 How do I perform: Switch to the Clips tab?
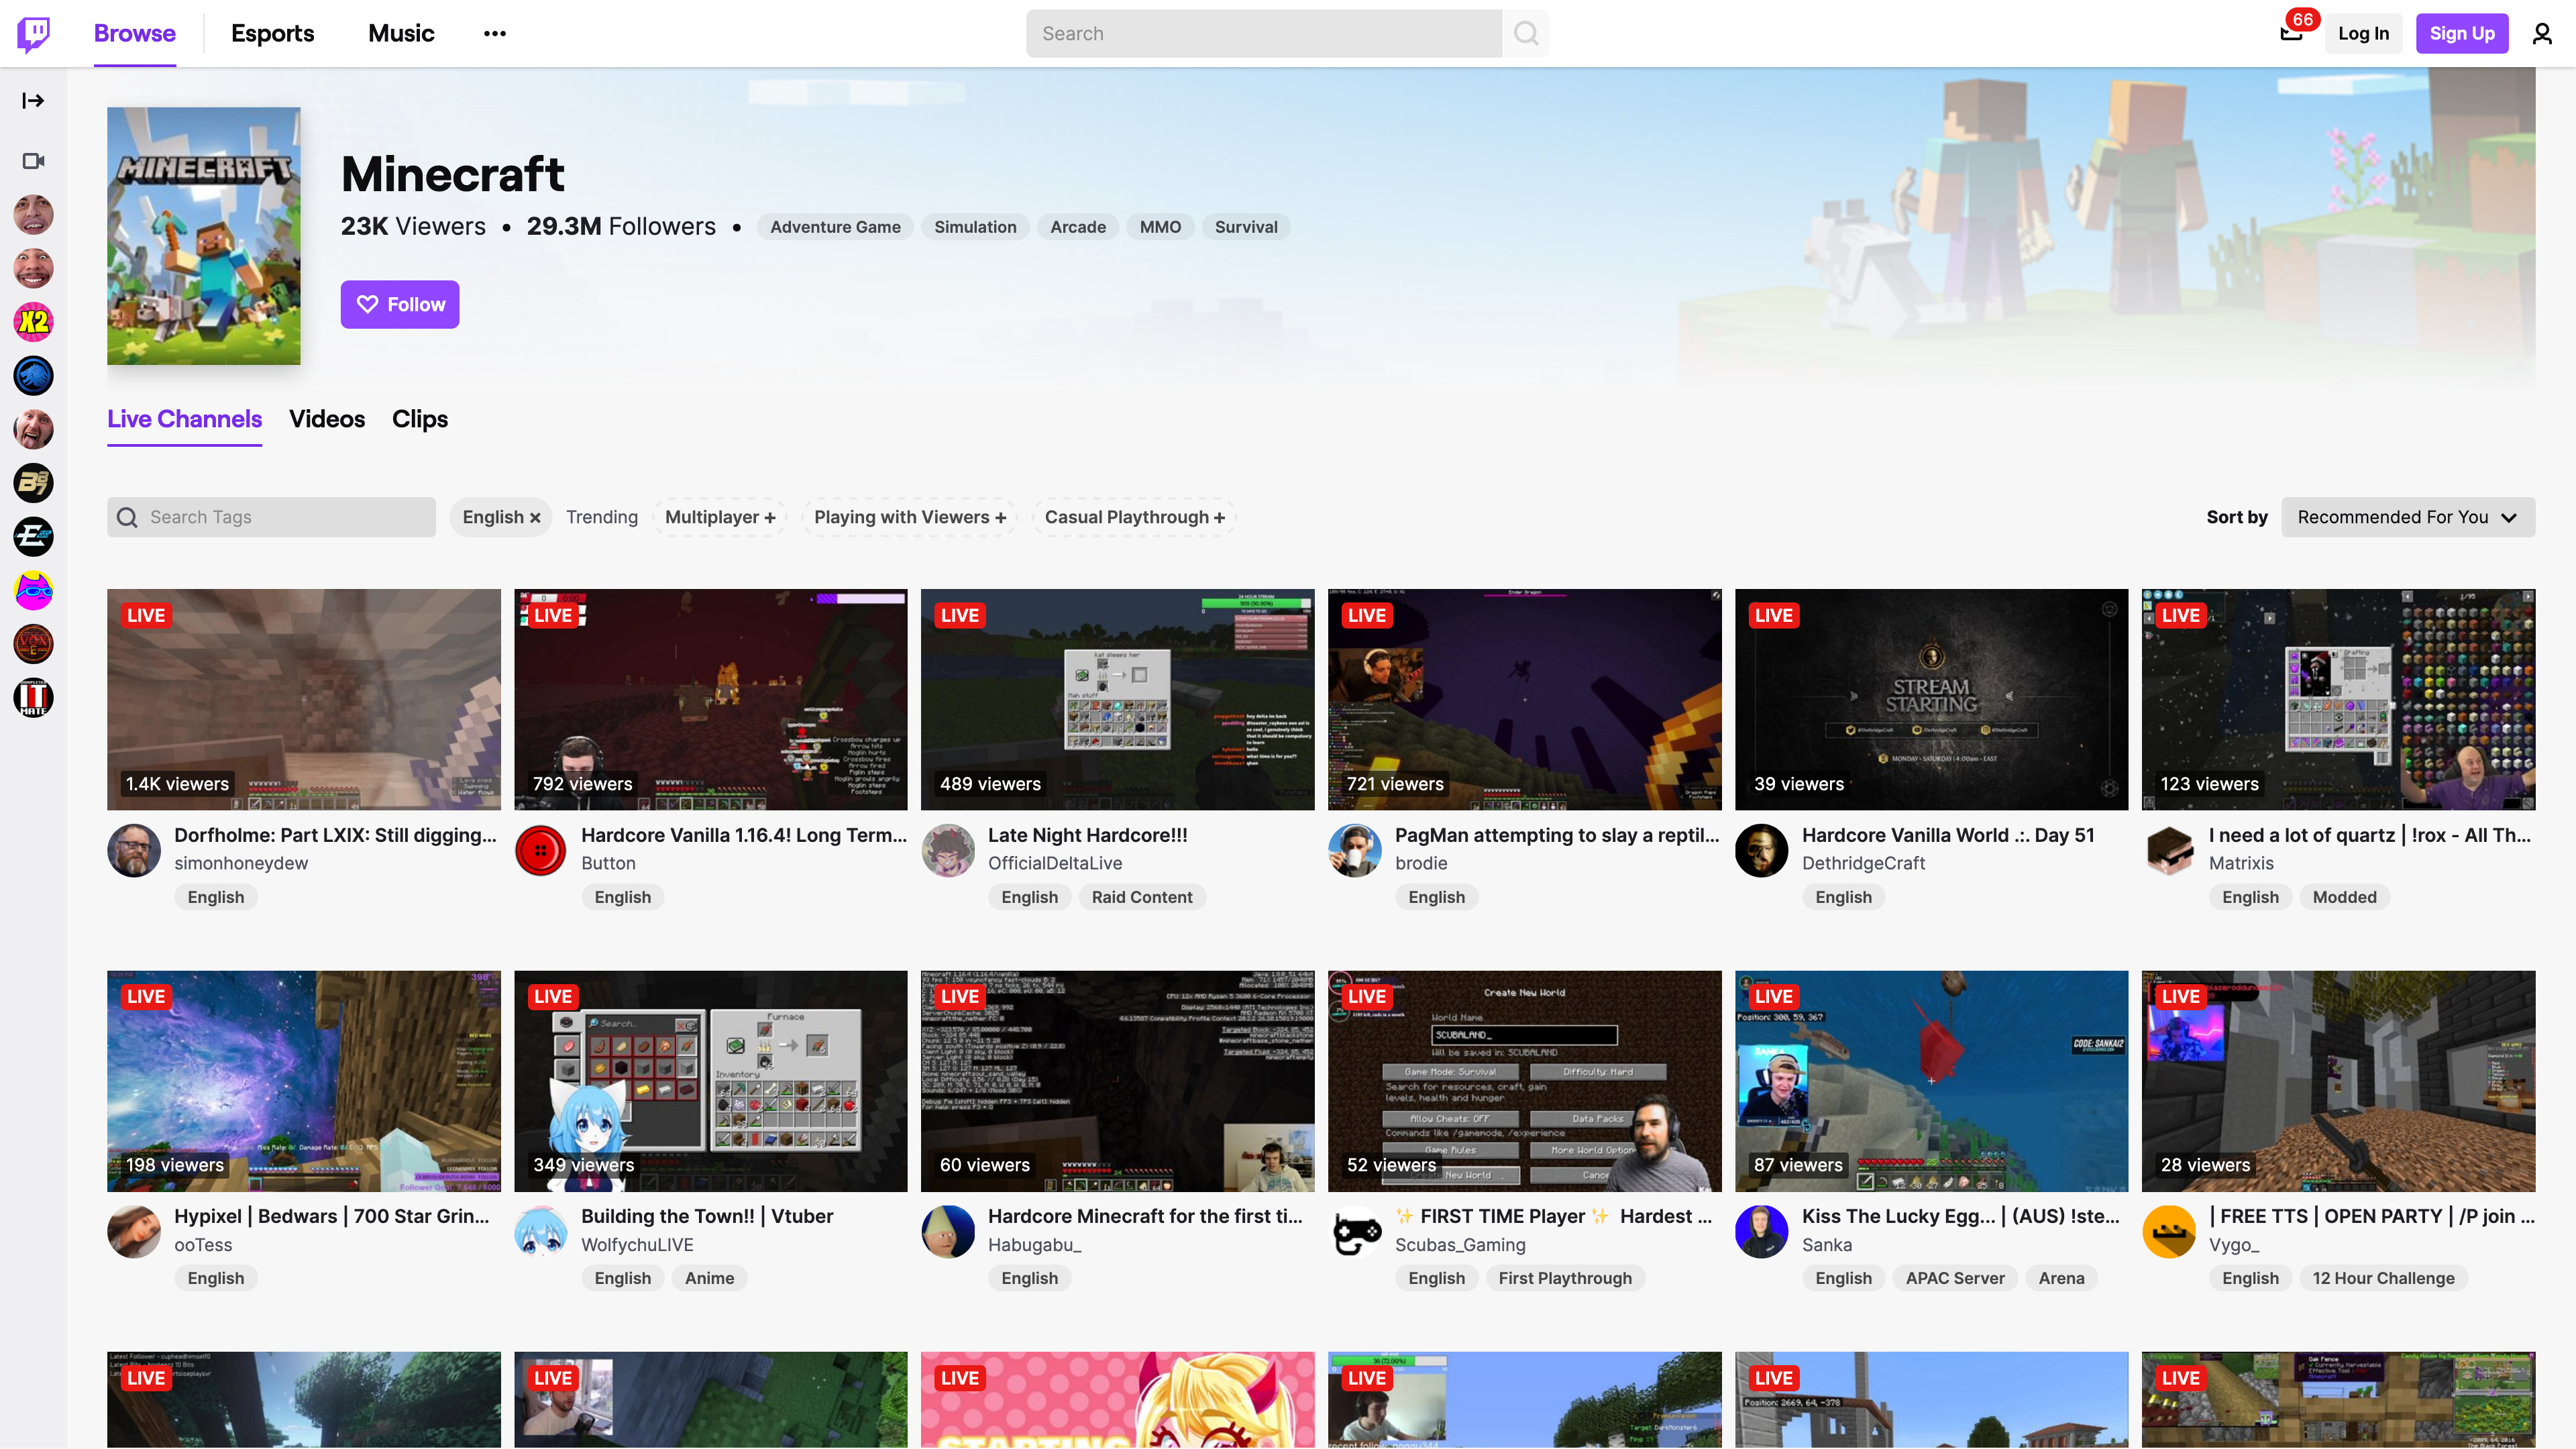click(x=419, y=419)
